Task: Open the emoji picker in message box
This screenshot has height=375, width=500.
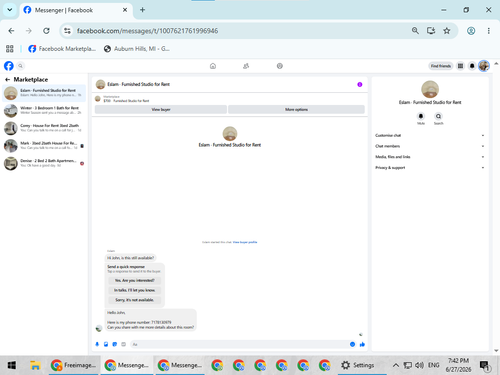Action: pos(352,344)
